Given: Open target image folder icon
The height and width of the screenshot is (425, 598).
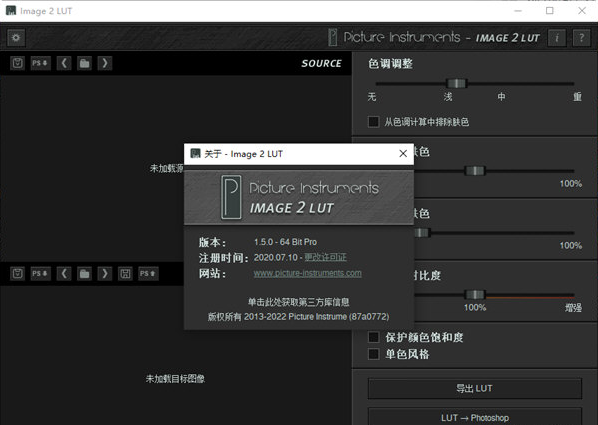Looking at the screenshot, I should click(x=85, y=274).
